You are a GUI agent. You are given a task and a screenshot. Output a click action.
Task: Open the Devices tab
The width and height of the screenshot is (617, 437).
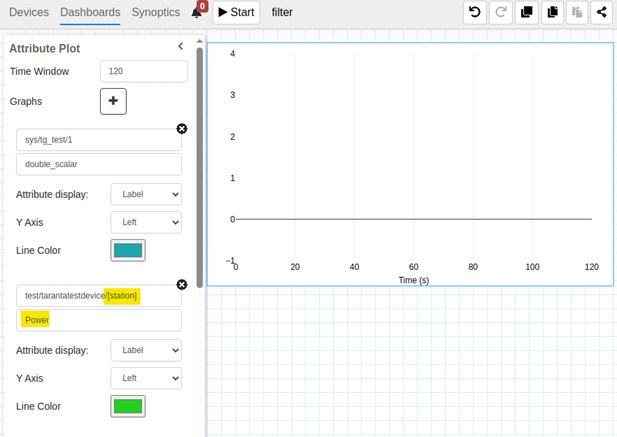click(x=29, y=12)
